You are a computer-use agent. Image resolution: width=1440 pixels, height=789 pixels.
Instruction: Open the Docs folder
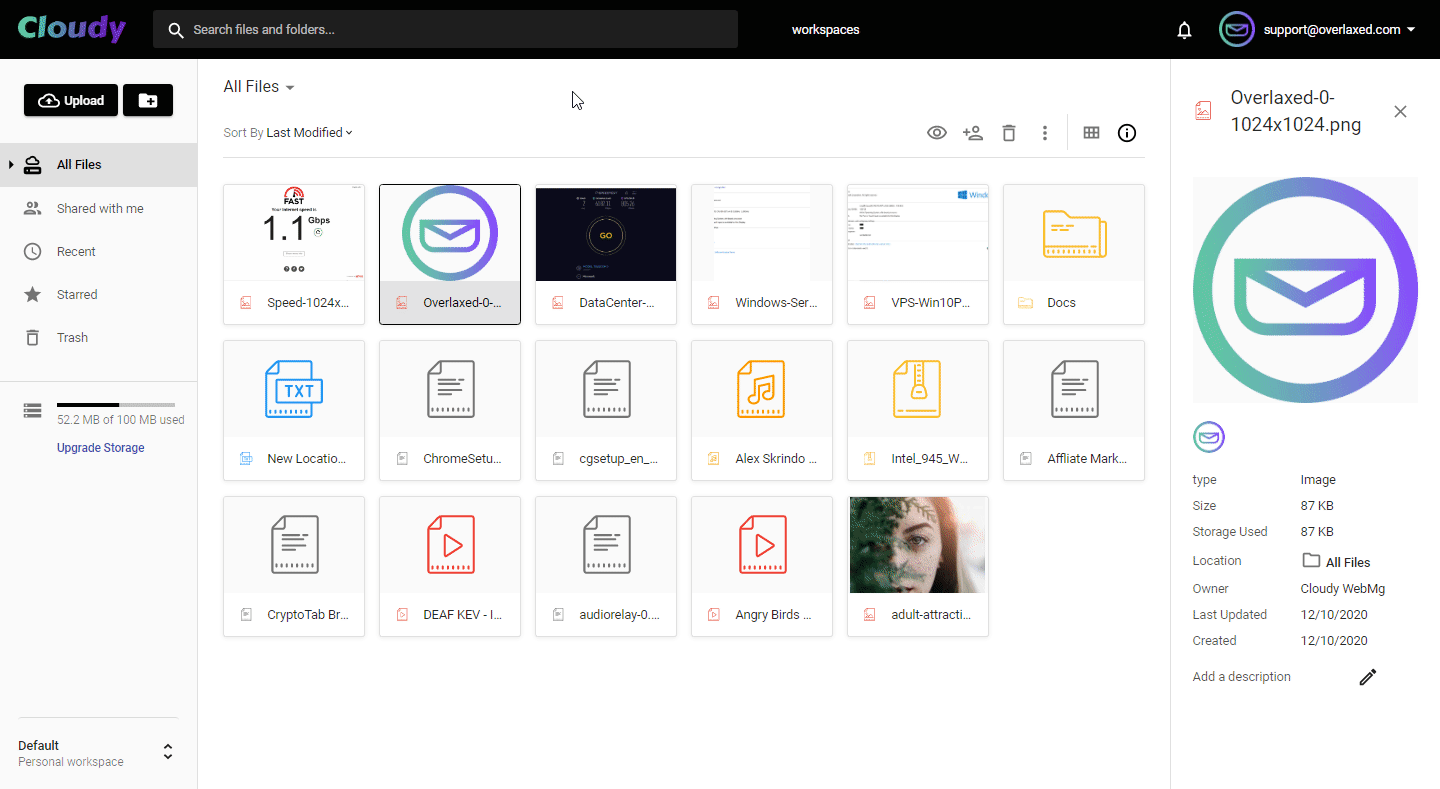click(1074, 254)
